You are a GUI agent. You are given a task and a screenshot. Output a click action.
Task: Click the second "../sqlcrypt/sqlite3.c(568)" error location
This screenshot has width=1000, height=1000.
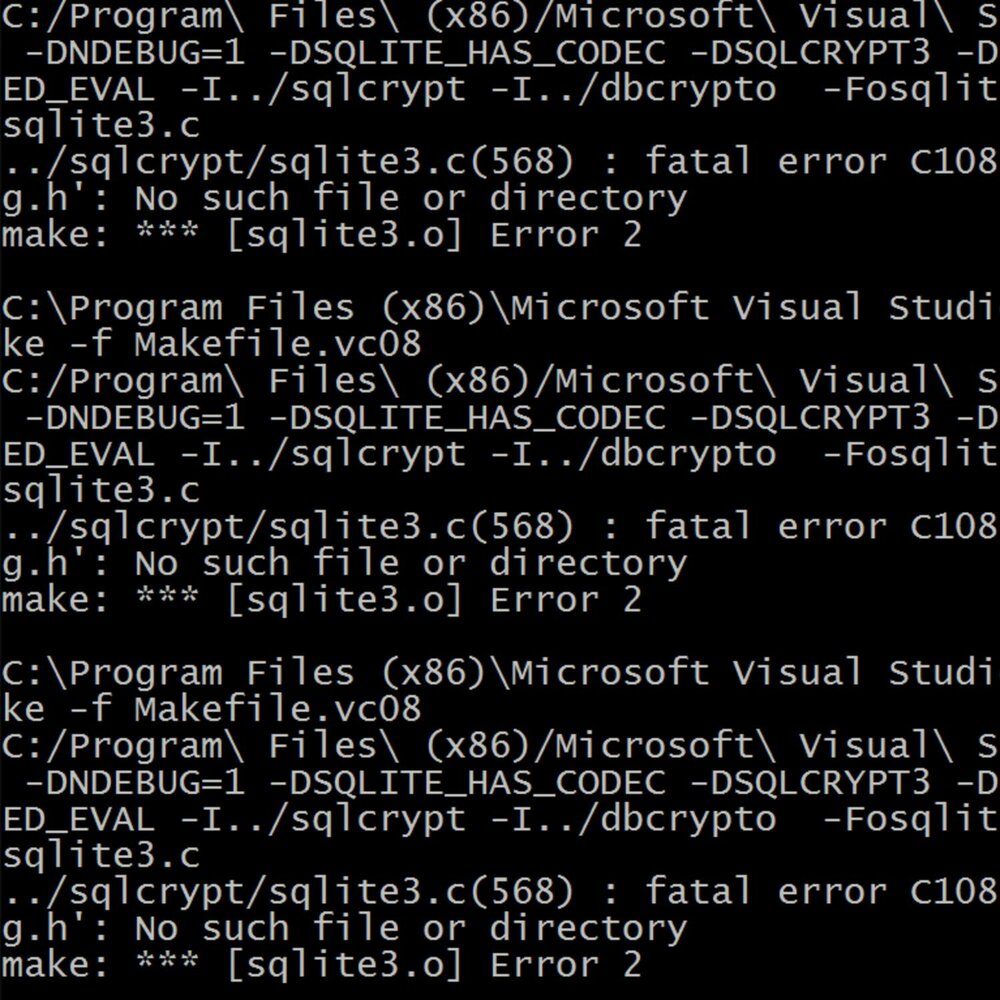pos(288,527)
